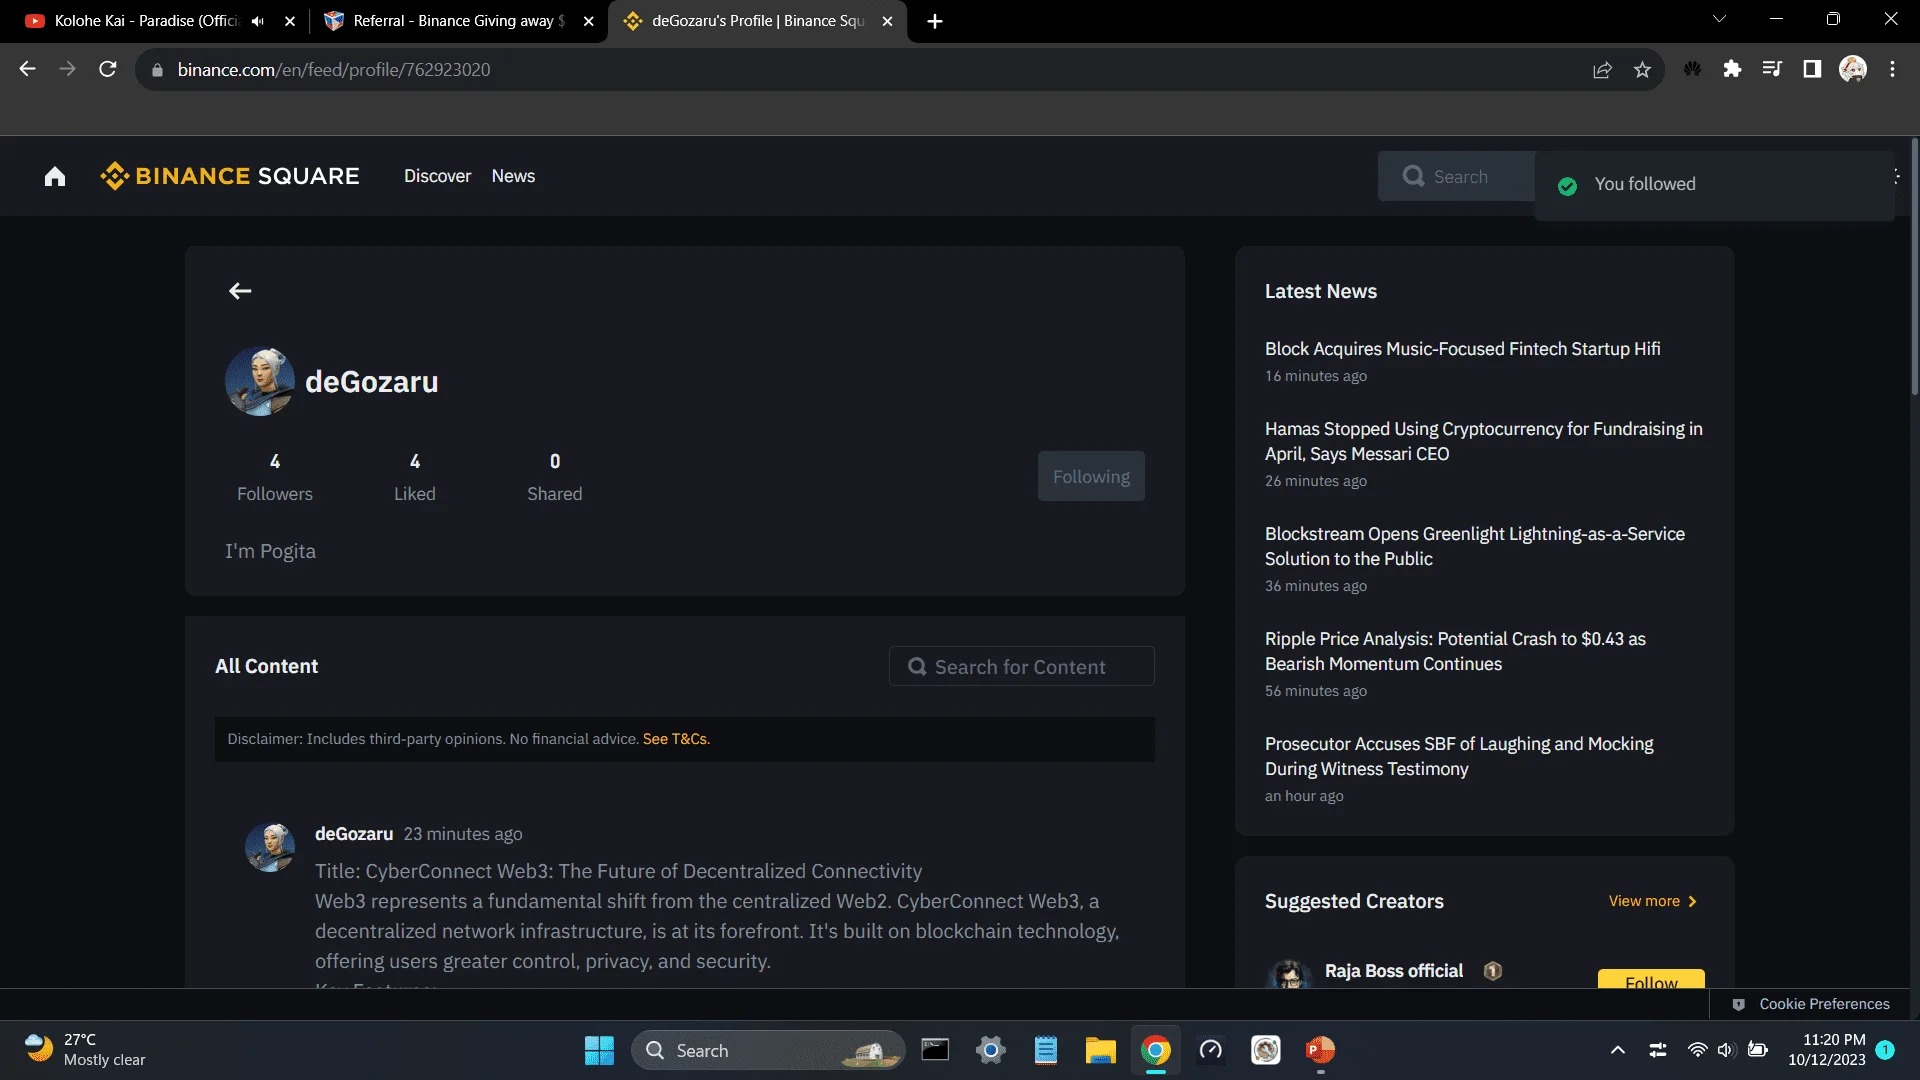
Task: Open the Chrome profile avatar
Action: pos(1853,69)
